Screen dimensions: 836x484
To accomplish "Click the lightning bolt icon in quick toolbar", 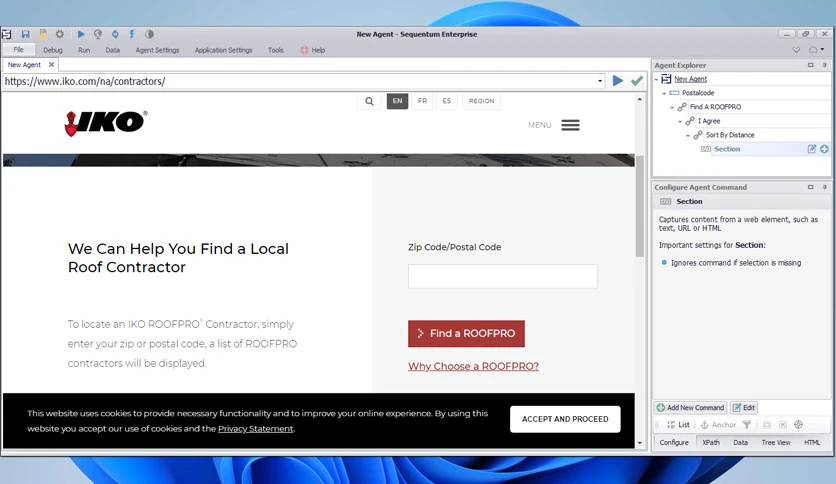I will point(132,34).
